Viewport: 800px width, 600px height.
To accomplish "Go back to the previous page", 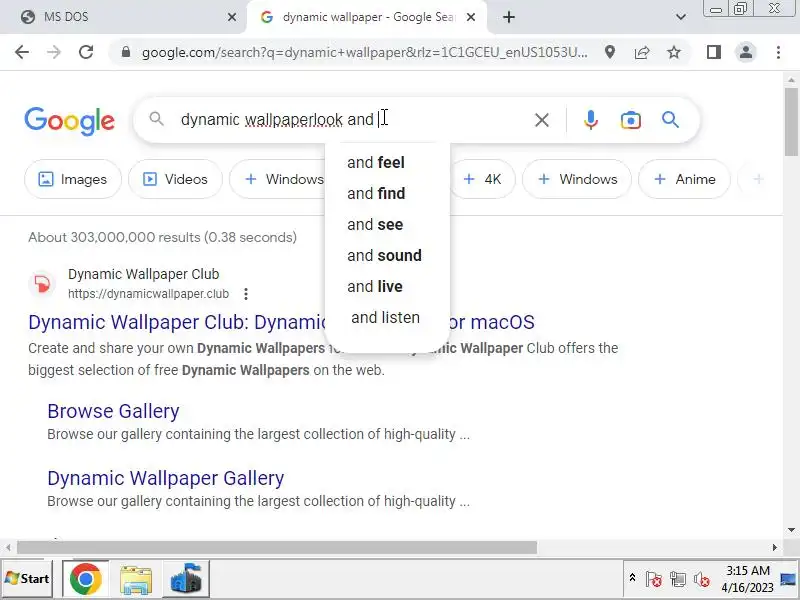I will pyautogui.click(x=22, y=52).
